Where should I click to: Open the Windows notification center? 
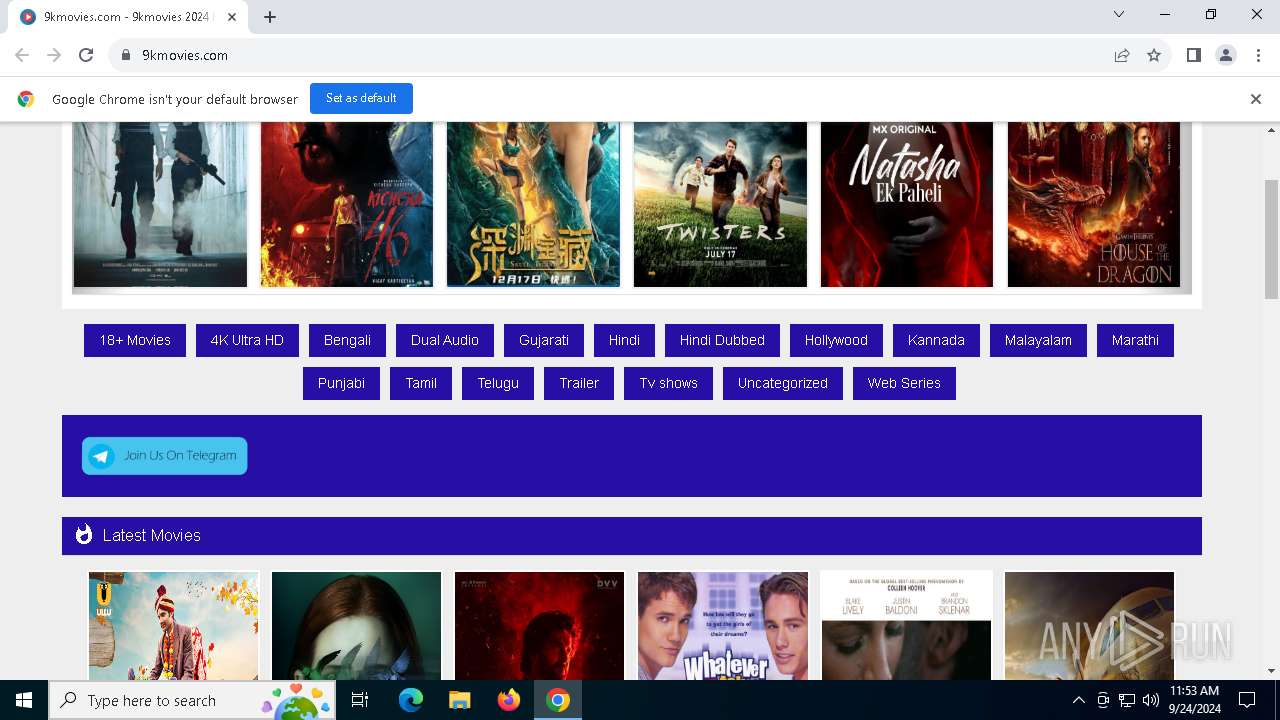pyautogui.click(x=1247, y=700)
